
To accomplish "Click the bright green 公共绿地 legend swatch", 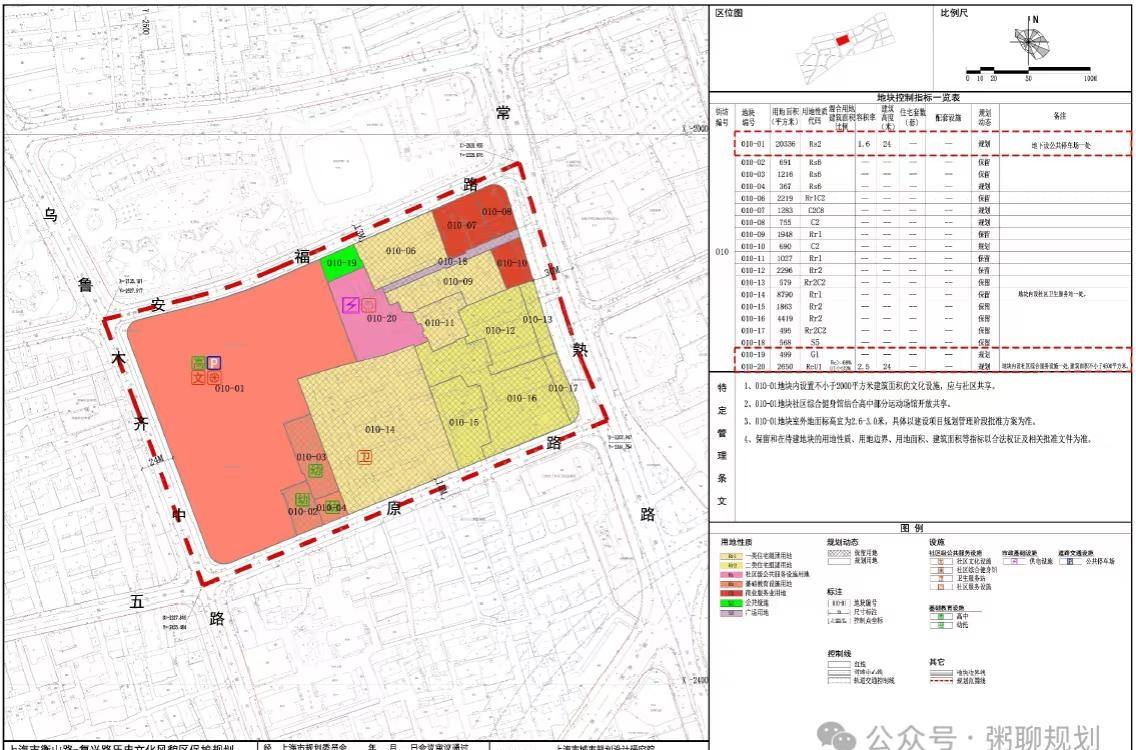I will pyautogui.click(x=731, y=603).
